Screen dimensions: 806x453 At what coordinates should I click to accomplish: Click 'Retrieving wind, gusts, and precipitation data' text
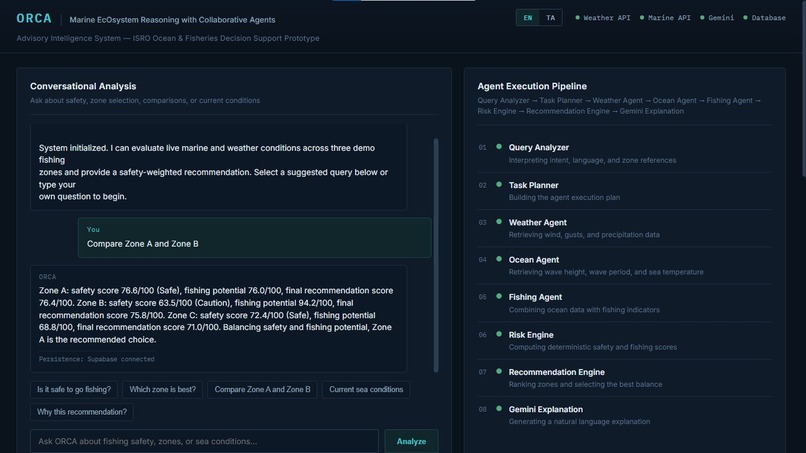point(584,235)
